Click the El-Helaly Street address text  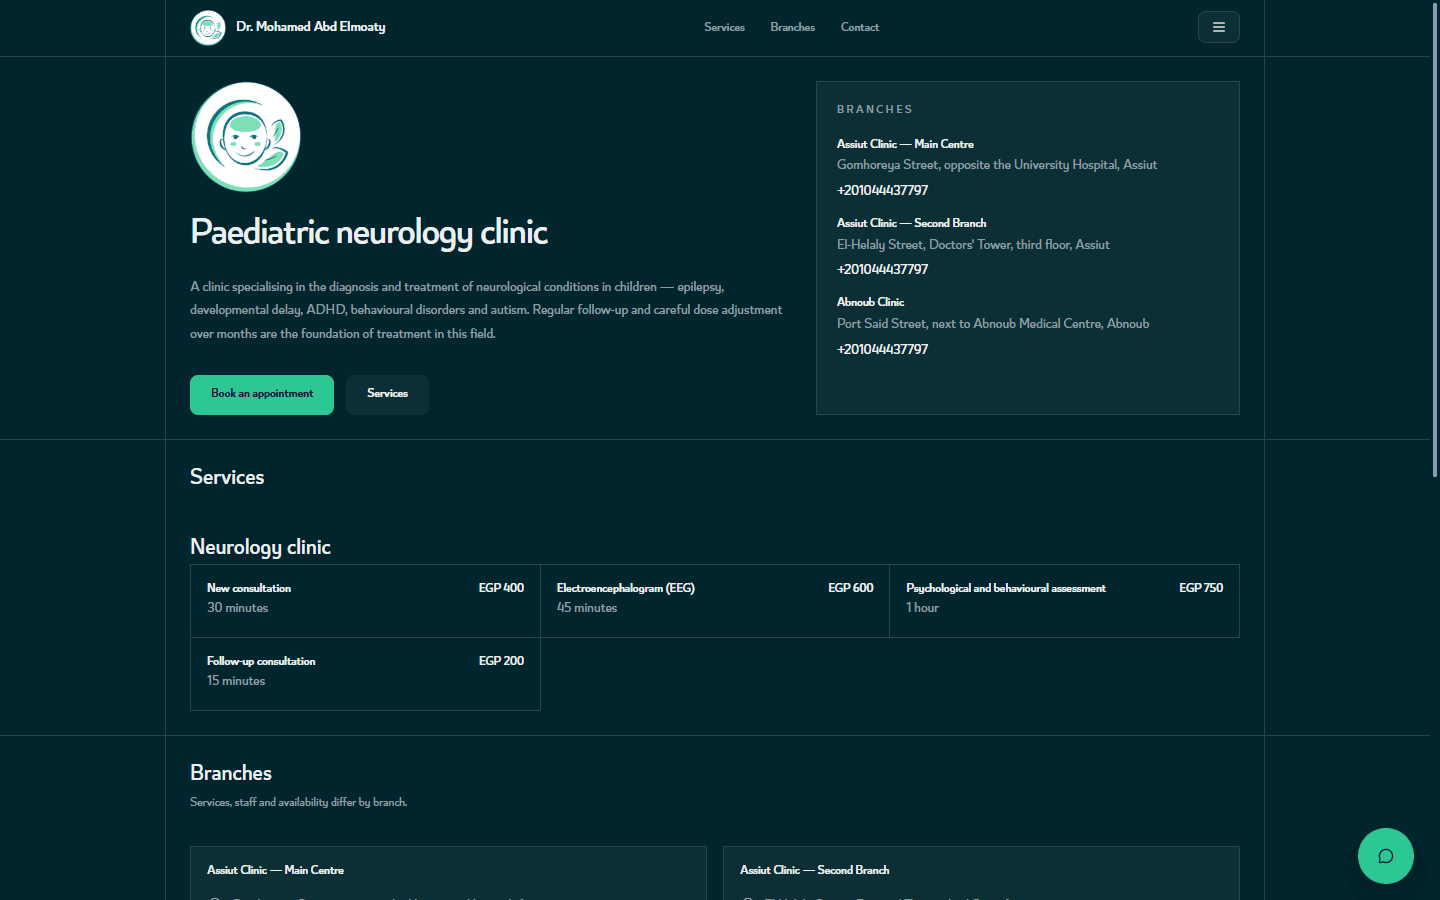(x=973, y=244)
